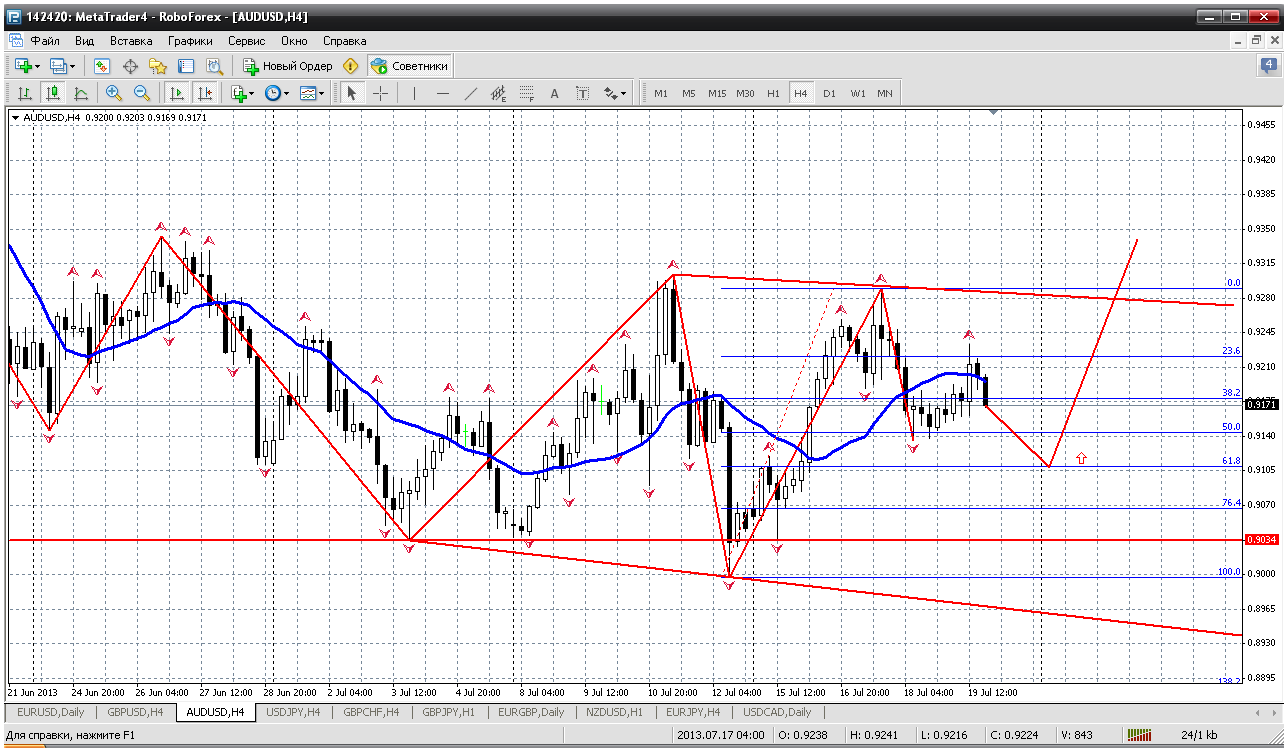Open the Вставка menu
1288x748 pixels.
click(x=131, y=41)
